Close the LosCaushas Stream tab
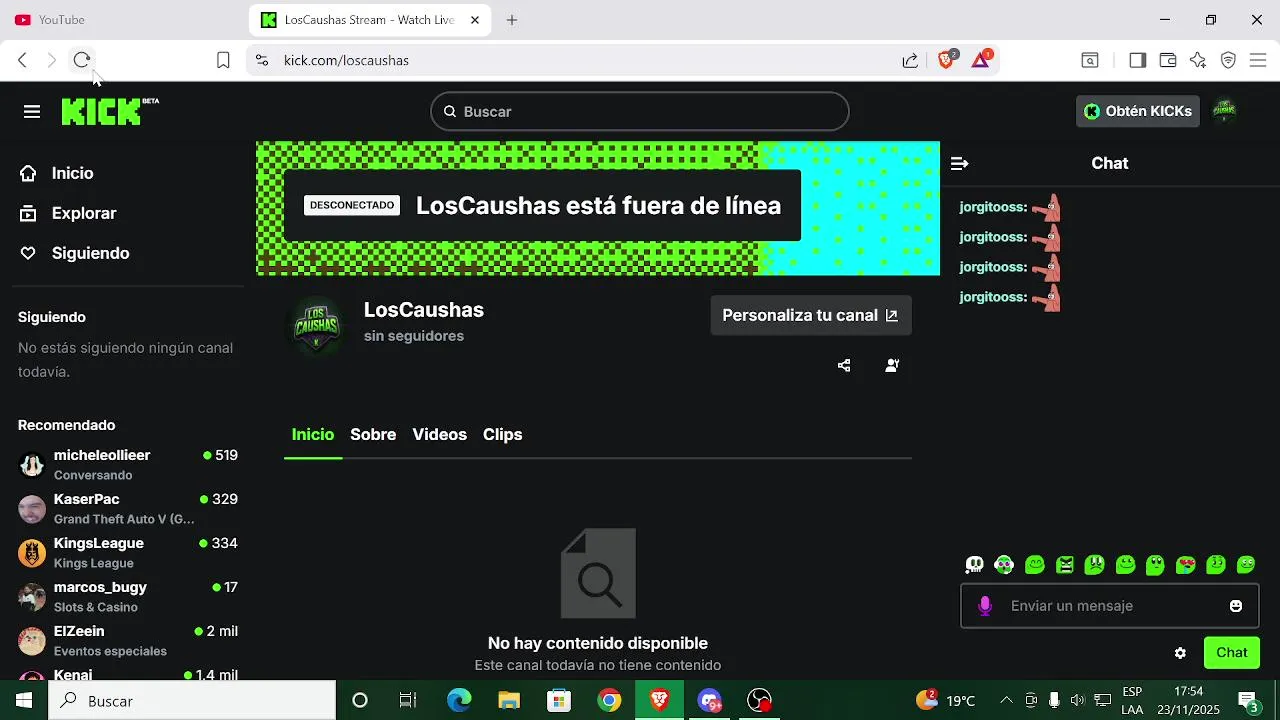This screenshot has height=720, width=1280. coord(475,20)
